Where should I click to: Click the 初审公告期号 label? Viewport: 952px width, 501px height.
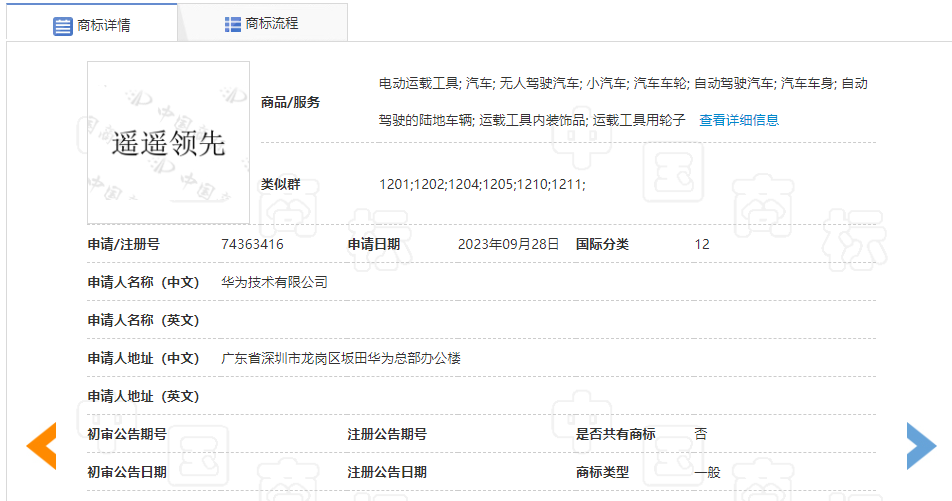coord(127,434)
